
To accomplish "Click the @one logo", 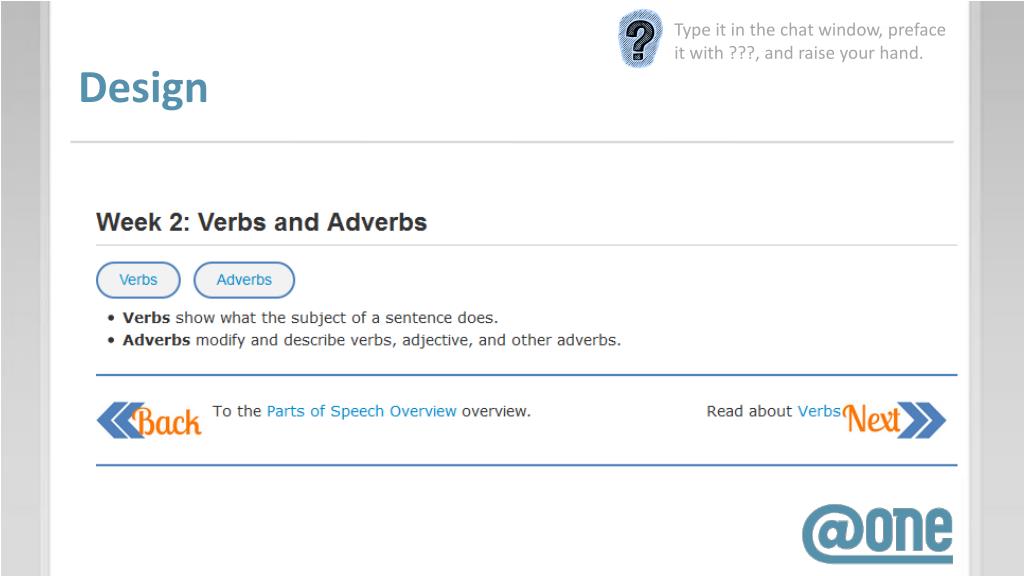I will pos(877,534).
